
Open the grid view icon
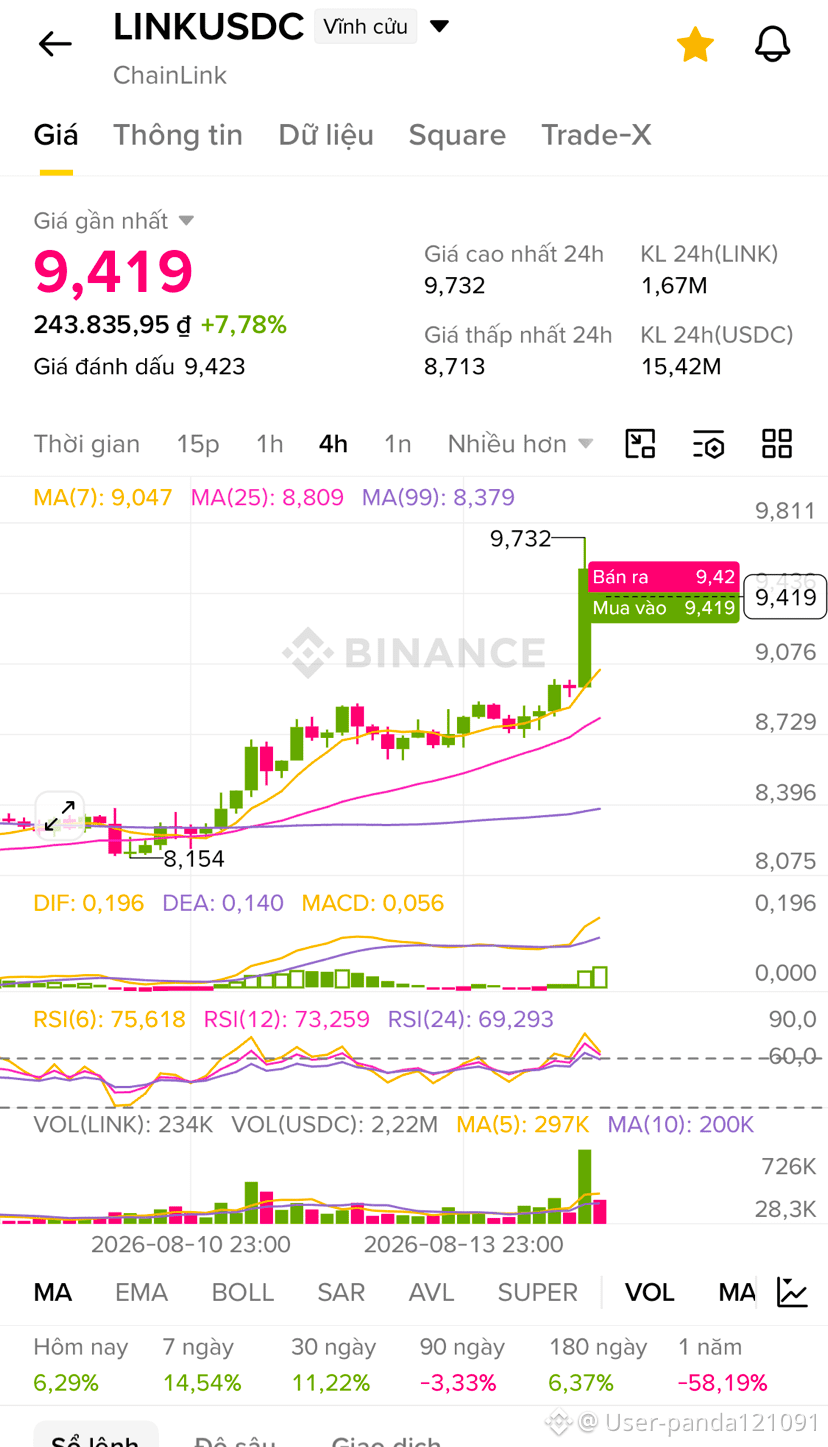777,443
